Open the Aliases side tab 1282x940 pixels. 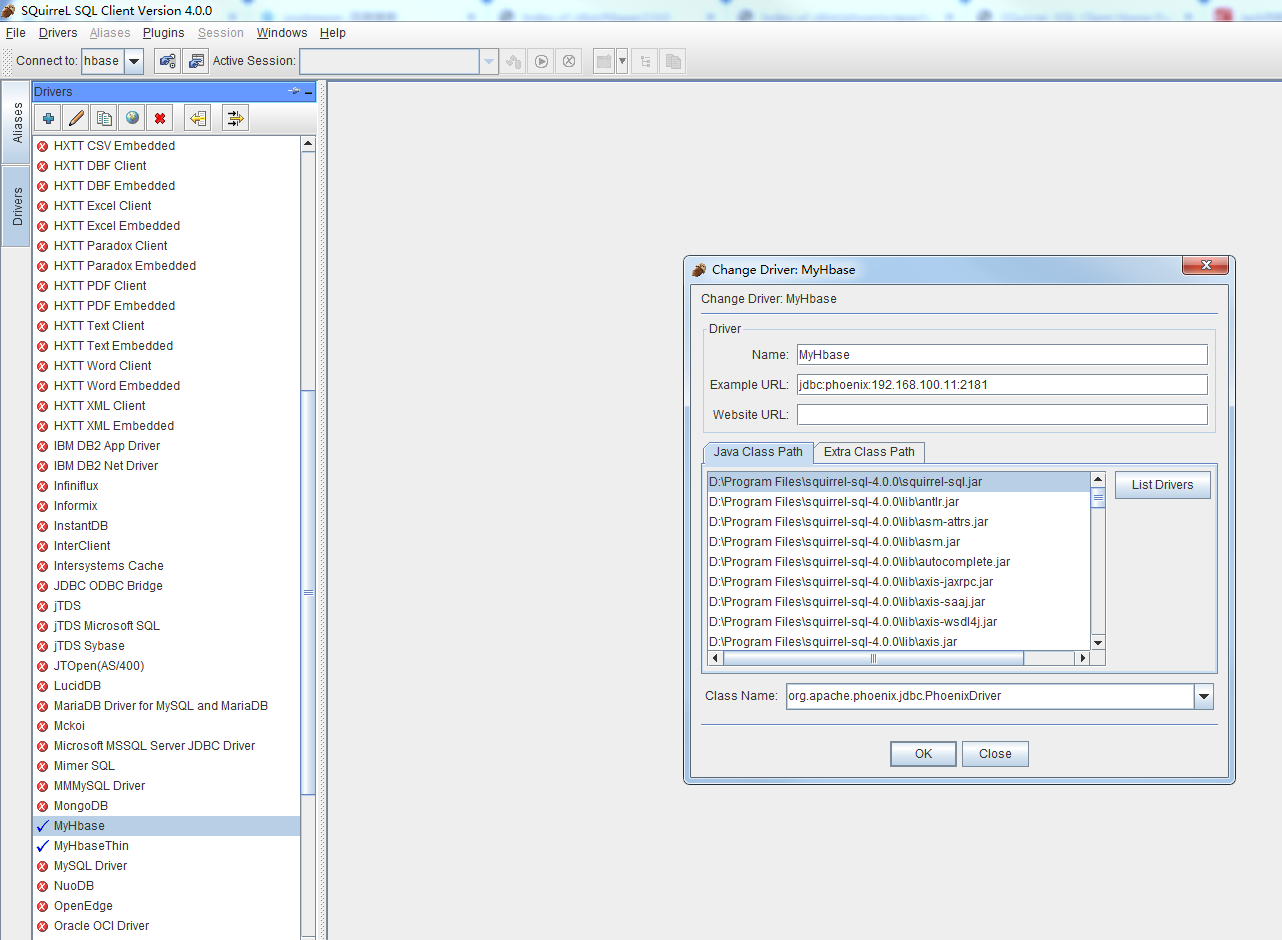click(17, 122)
